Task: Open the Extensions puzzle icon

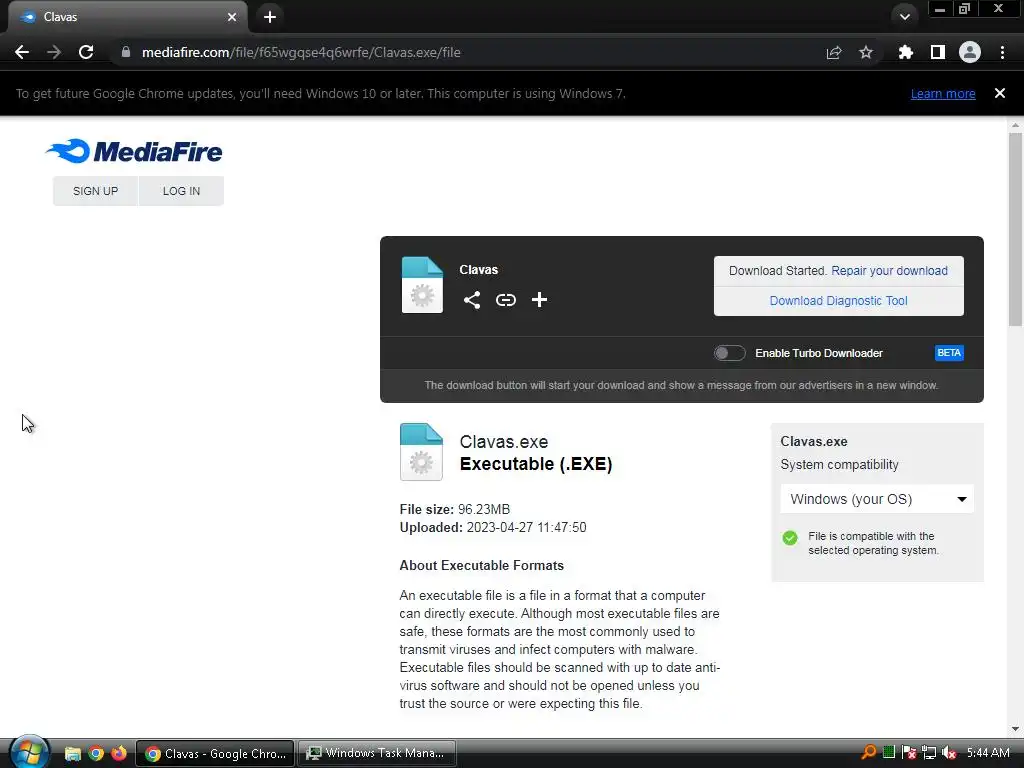Action: pyautogui.click(x=905, y=52)
